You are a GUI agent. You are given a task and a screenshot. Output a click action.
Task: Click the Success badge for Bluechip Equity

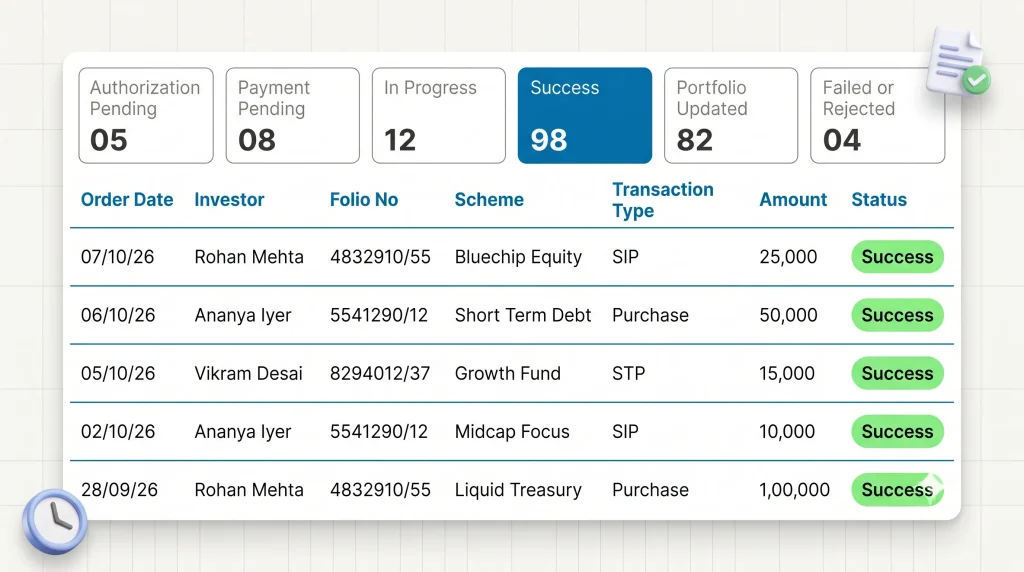point(897,257)
